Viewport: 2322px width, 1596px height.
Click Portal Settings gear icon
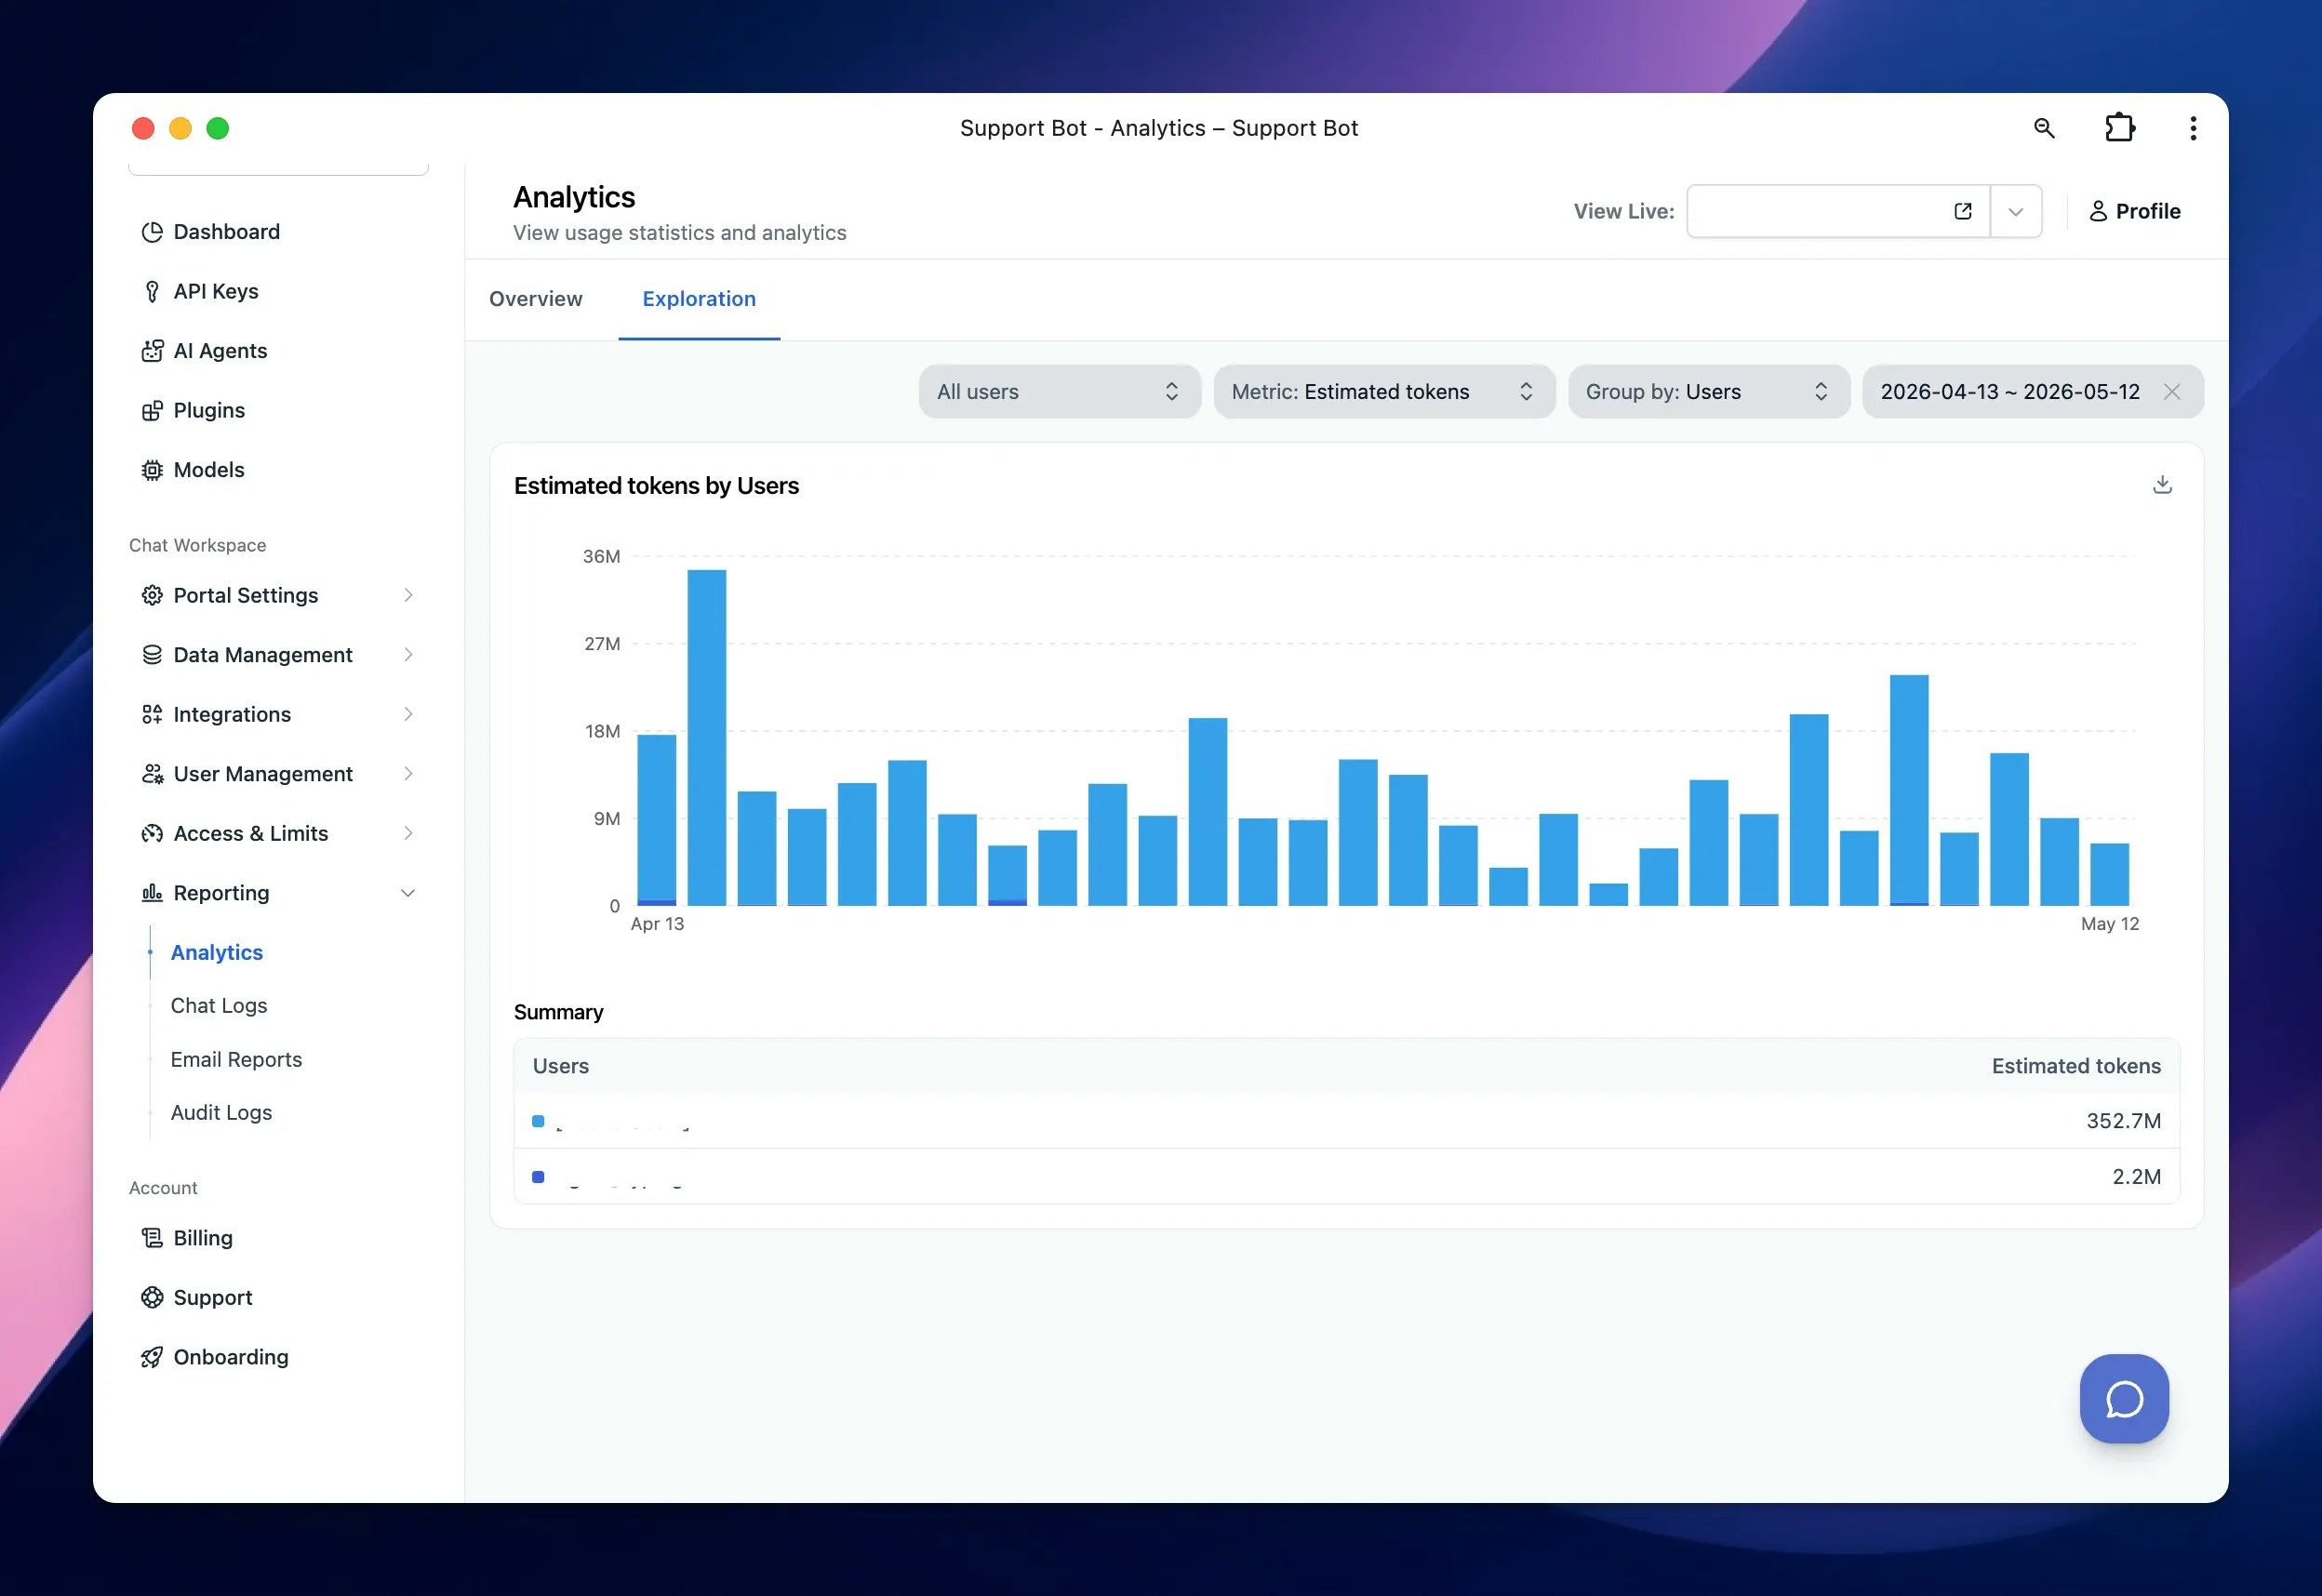[152, 595]
